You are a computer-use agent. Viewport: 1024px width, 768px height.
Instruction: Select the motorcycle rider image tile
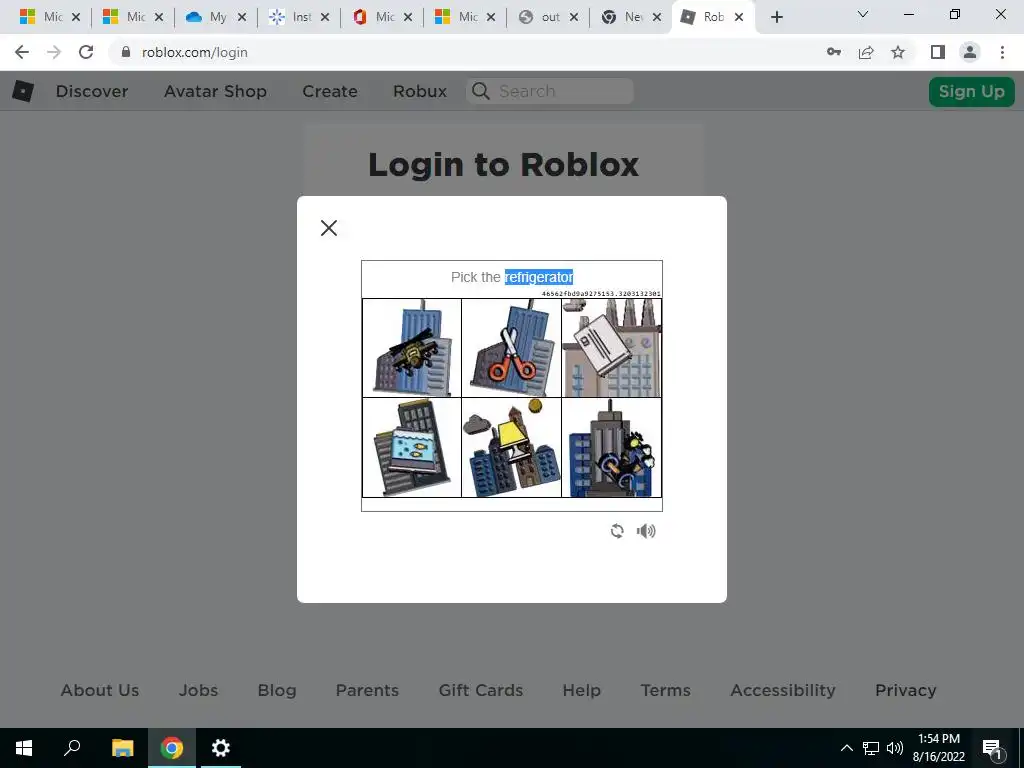pos(611,447)
